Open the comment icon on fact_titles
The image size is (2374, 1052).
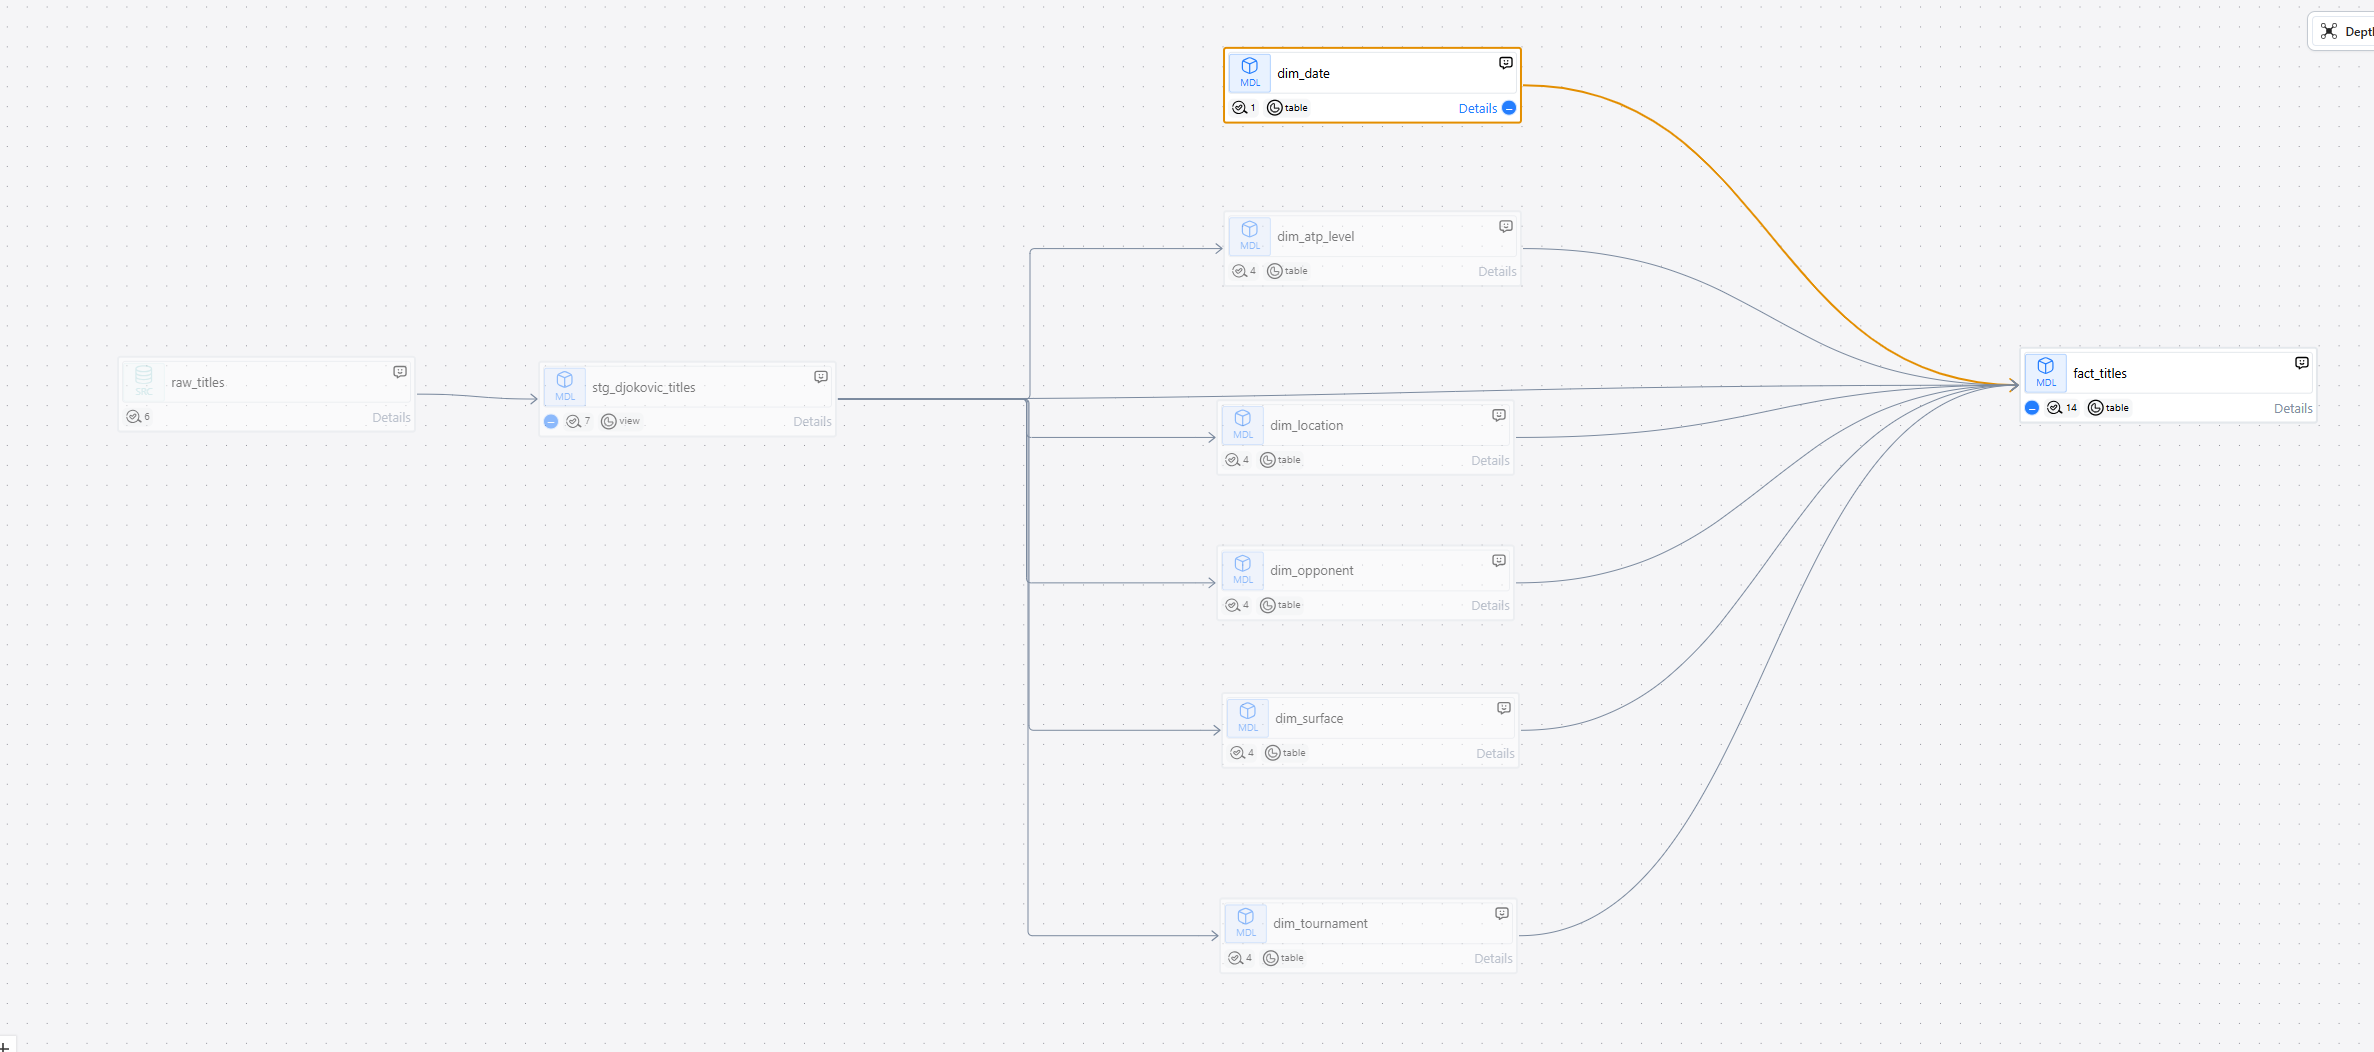click(2301, 363)
